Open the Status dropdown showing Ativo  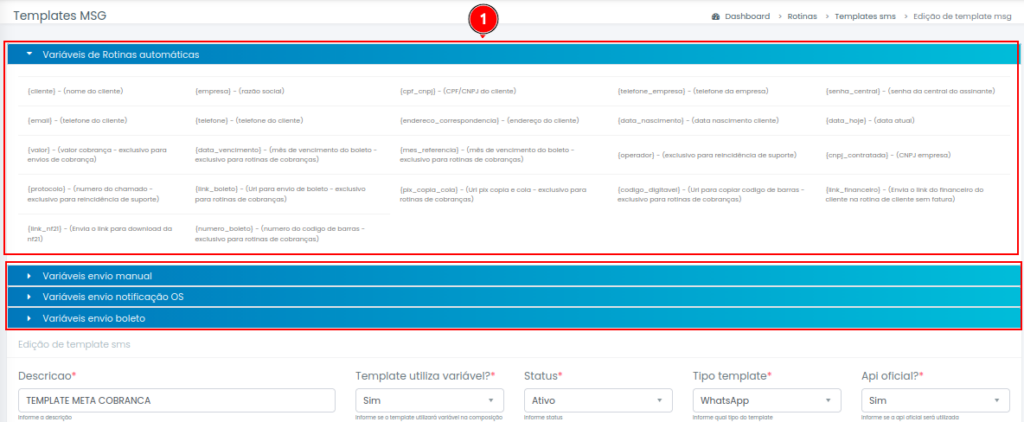[598, 400]
